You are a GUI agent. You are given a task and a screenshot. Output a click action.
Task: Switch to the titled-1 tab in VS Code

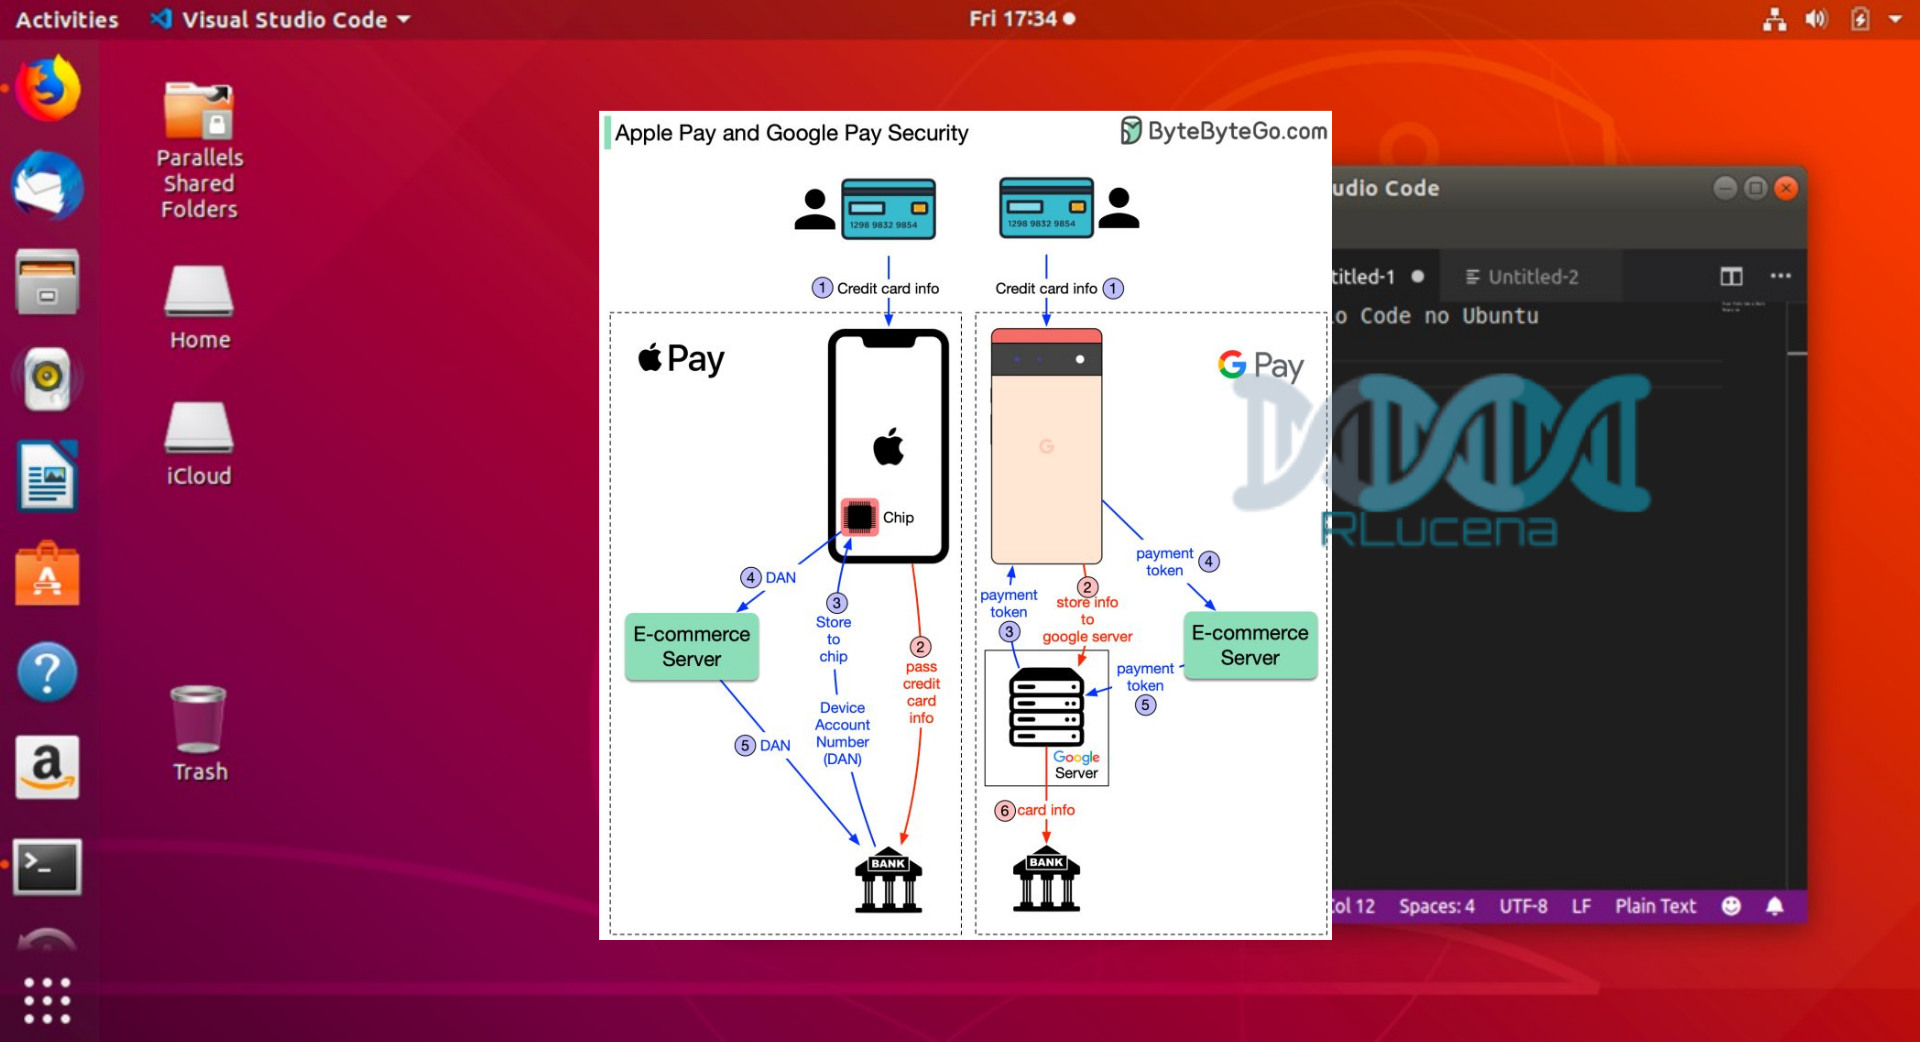(x=1383, y=277)
